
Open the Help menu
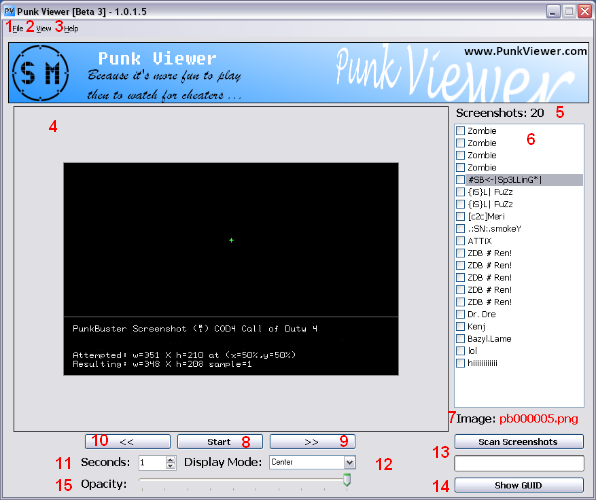coord(71,29)
